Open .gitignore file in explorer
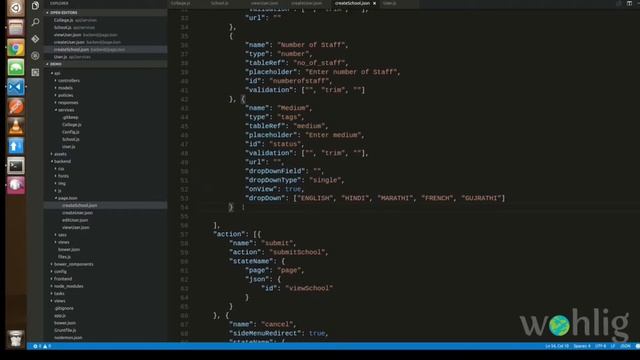Image resolution: width=640 pixels, height=360 pixels. pos(64,309)
